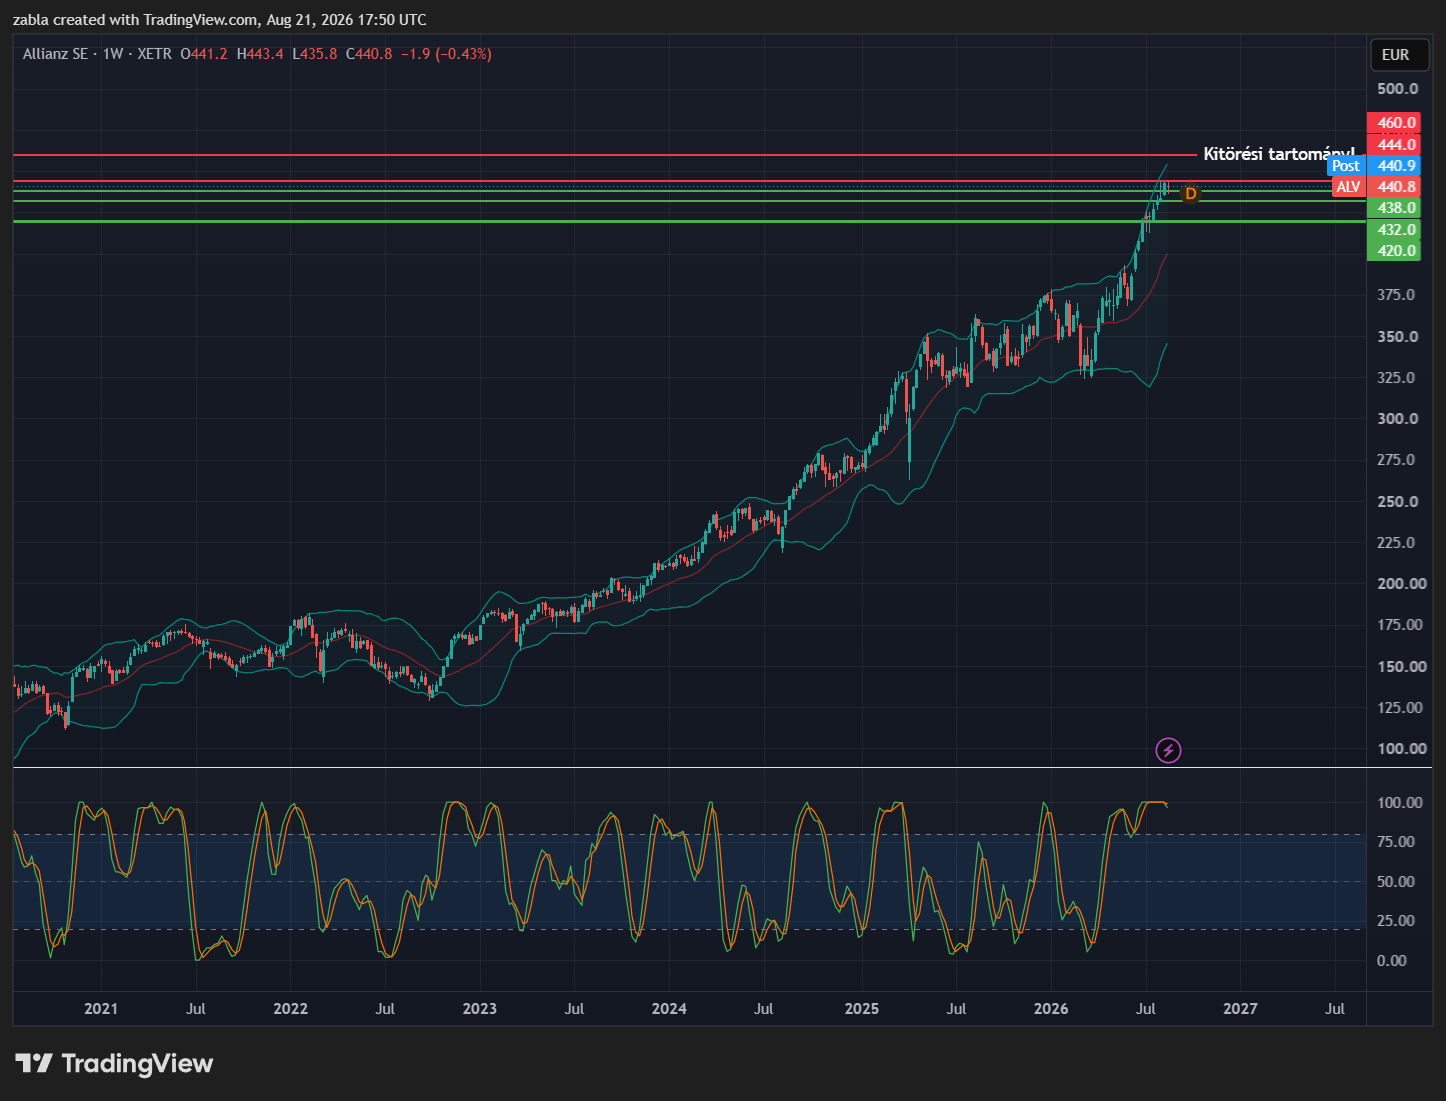The width and height of the screenshot is (1446, 1101).
Task: Click the snapshot header 'zabla created with TradingView.com'
Action: coord(135,20)
